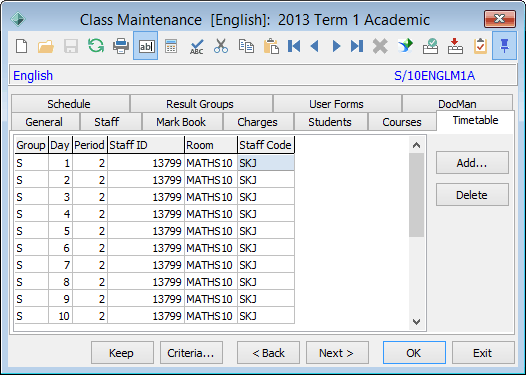Click the New document toolbar icon

21,46
